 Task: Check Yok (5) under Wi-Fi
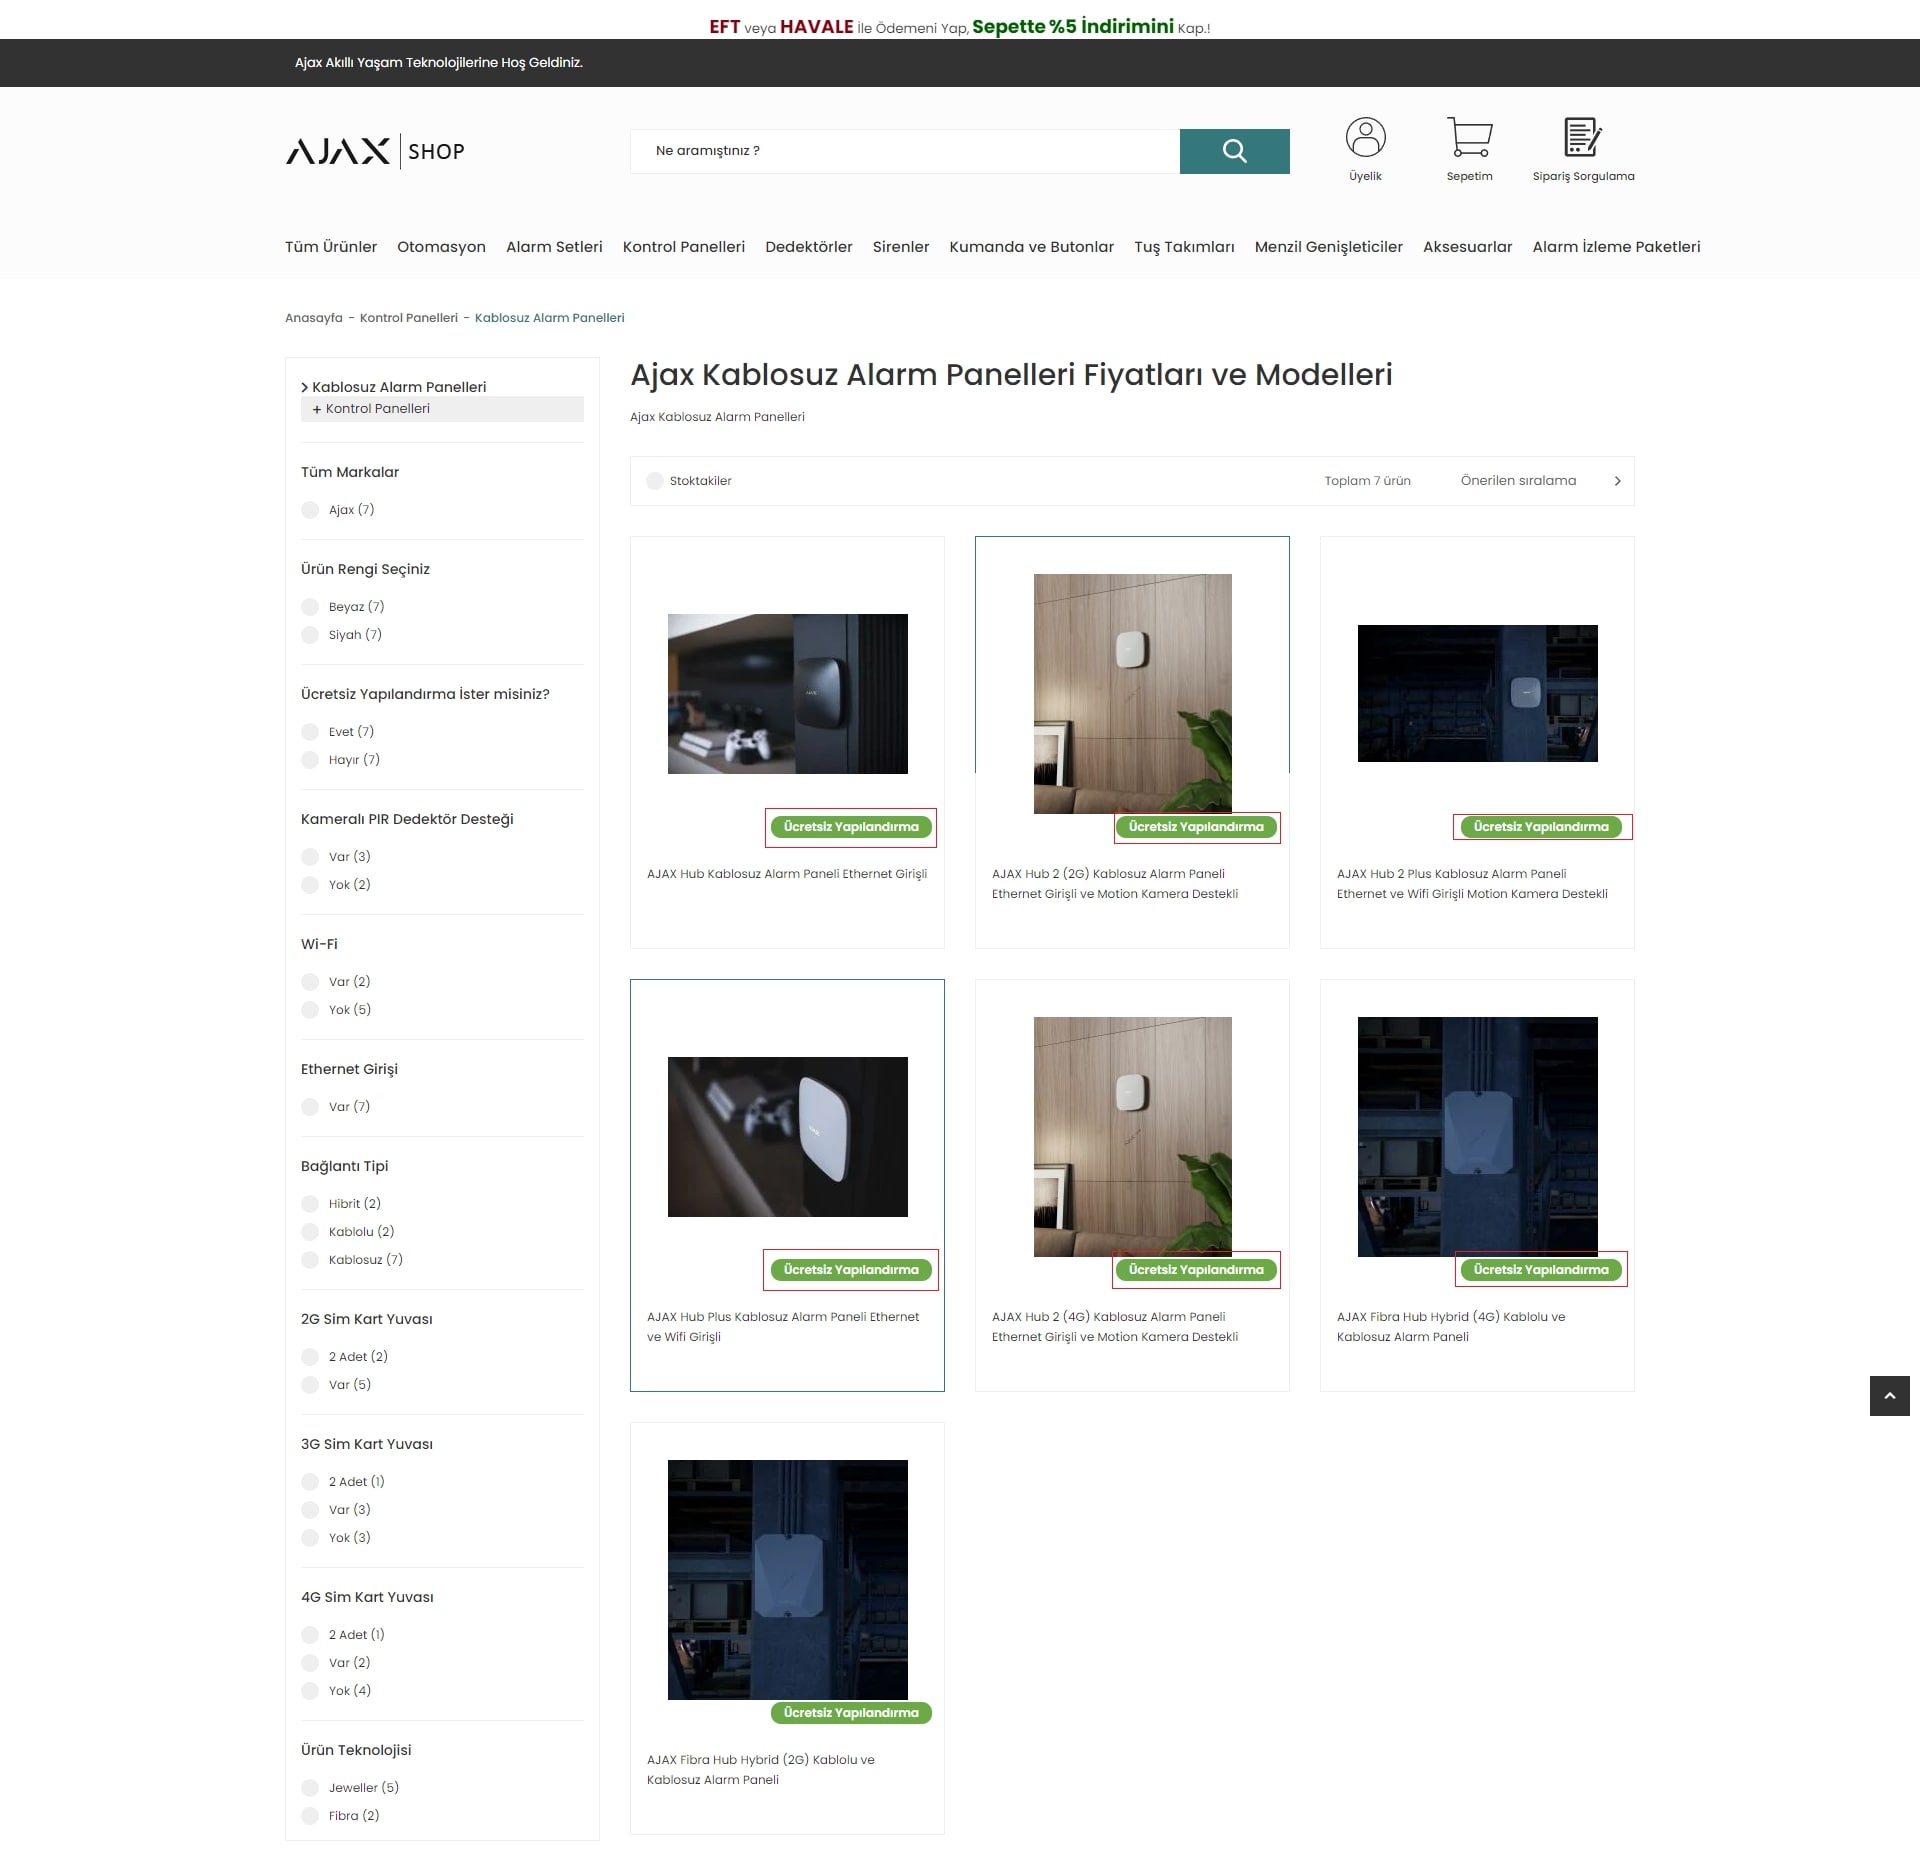[x=310, y=1010]
